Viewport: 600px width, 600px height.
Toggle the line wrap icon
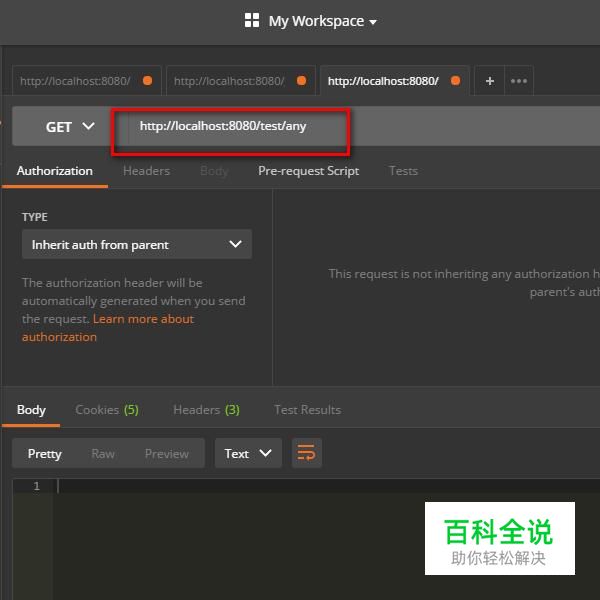pos(307,453)
